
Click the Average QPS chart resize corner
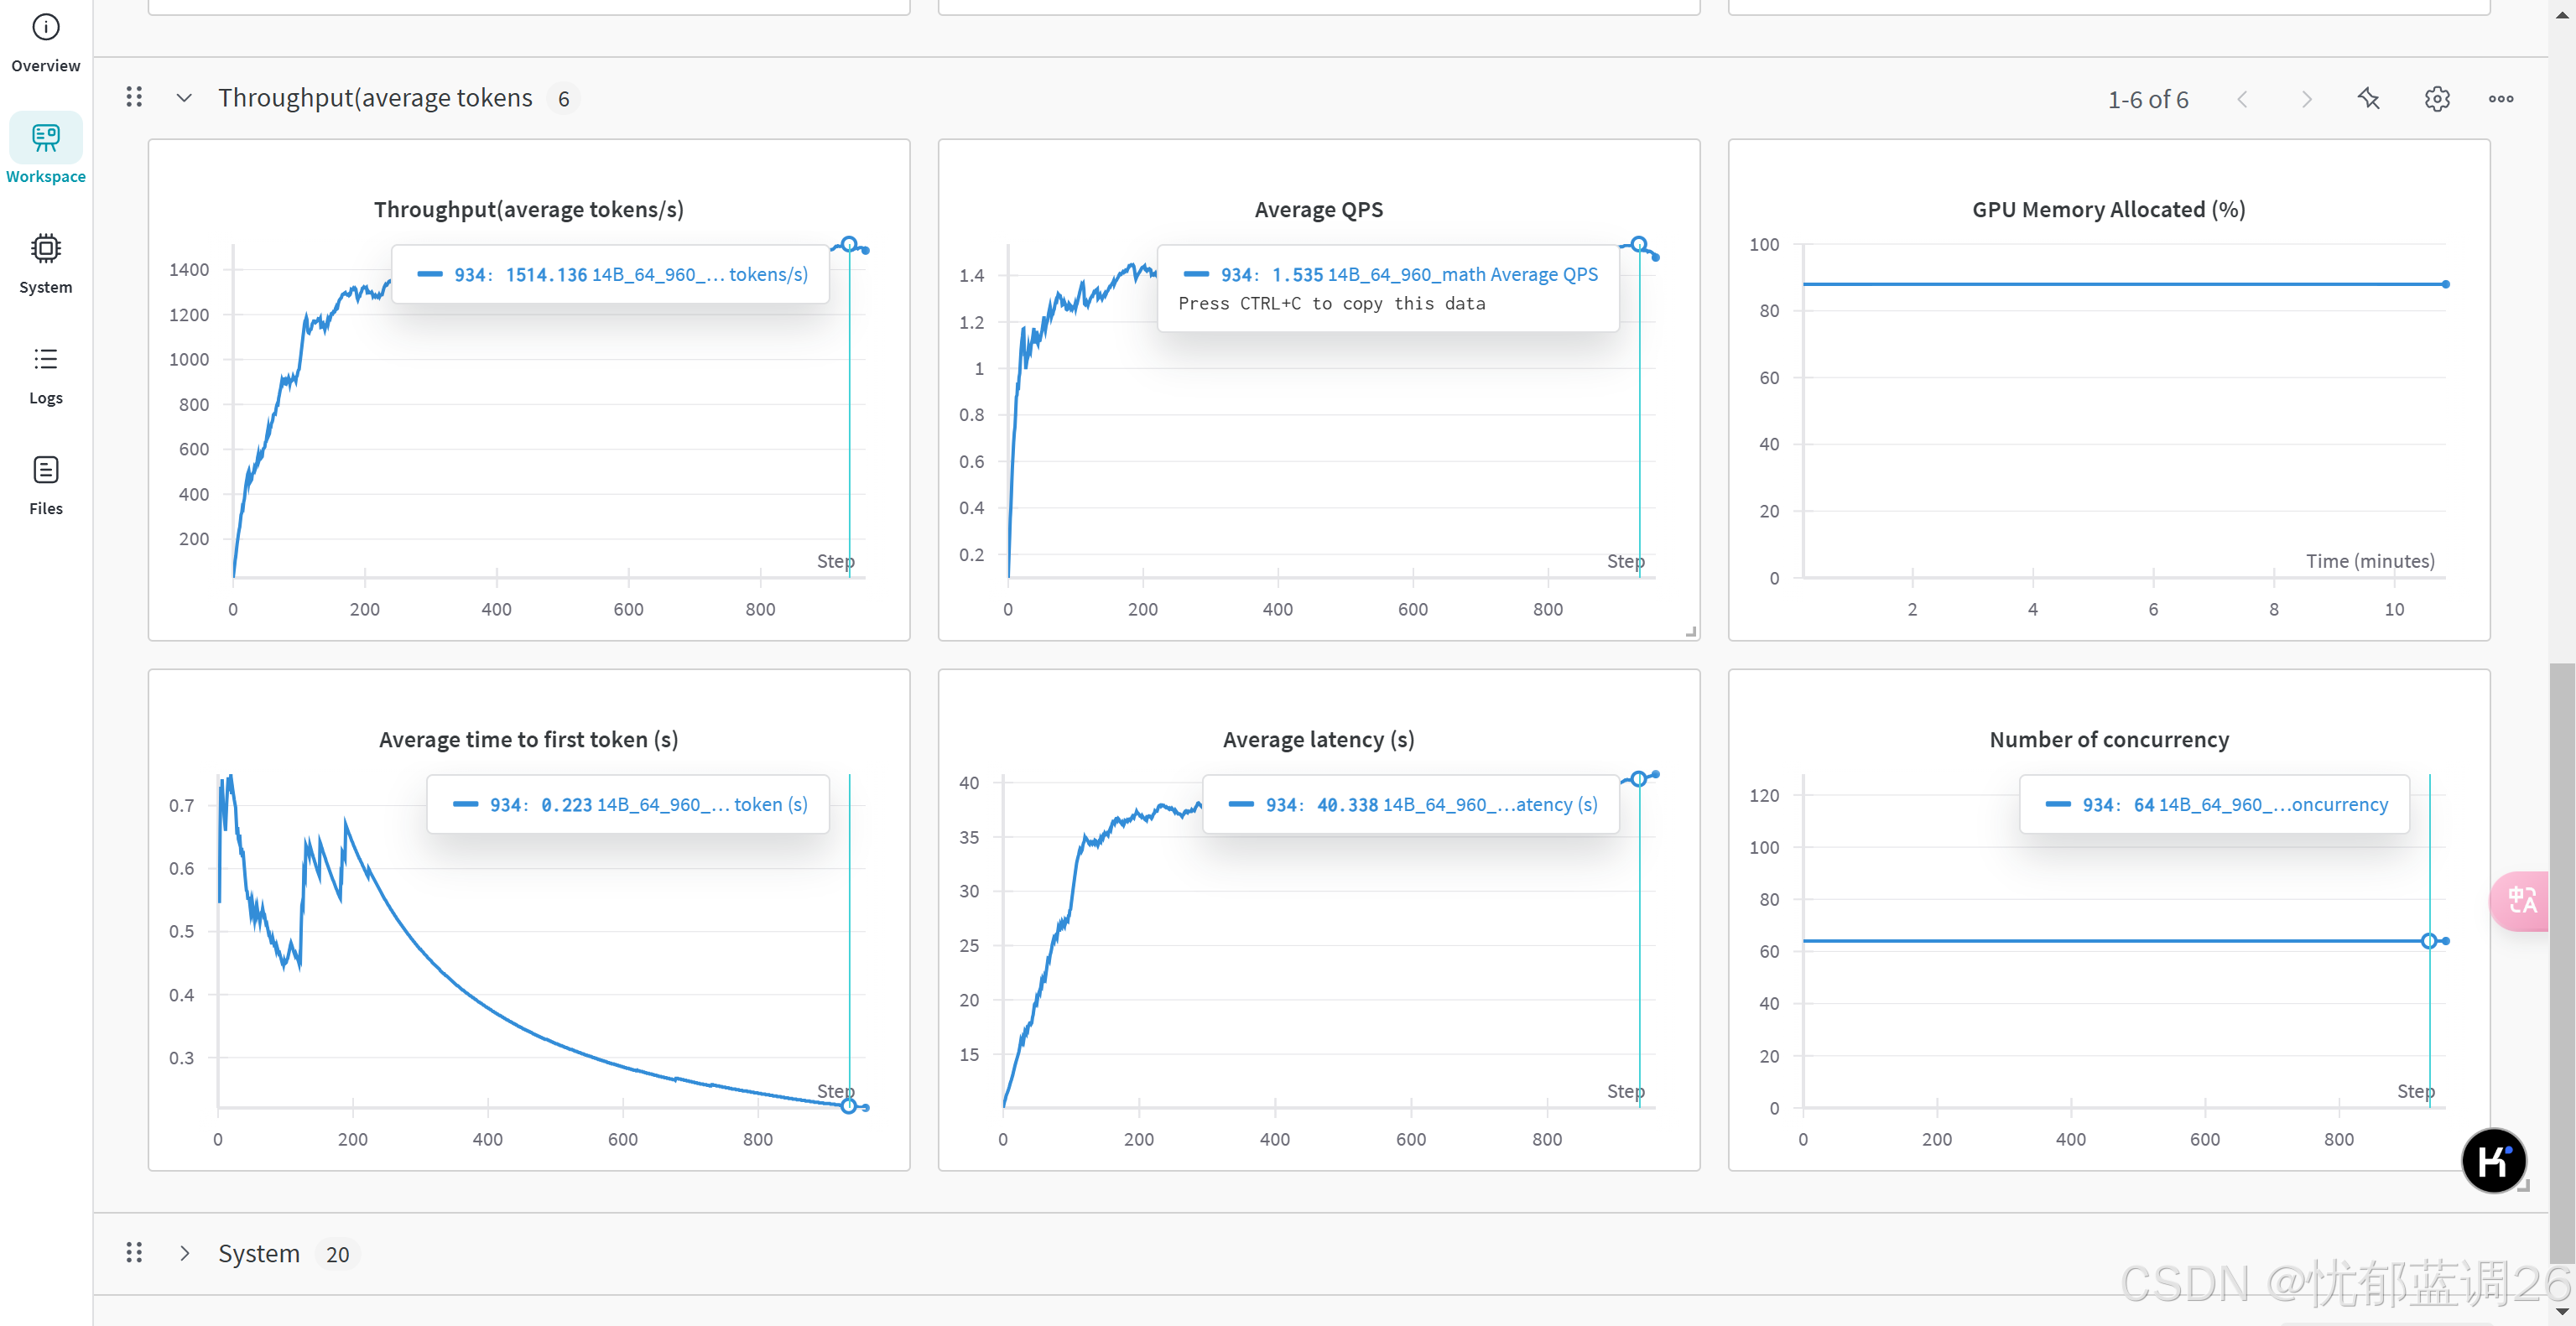[x=1691, y=632]
